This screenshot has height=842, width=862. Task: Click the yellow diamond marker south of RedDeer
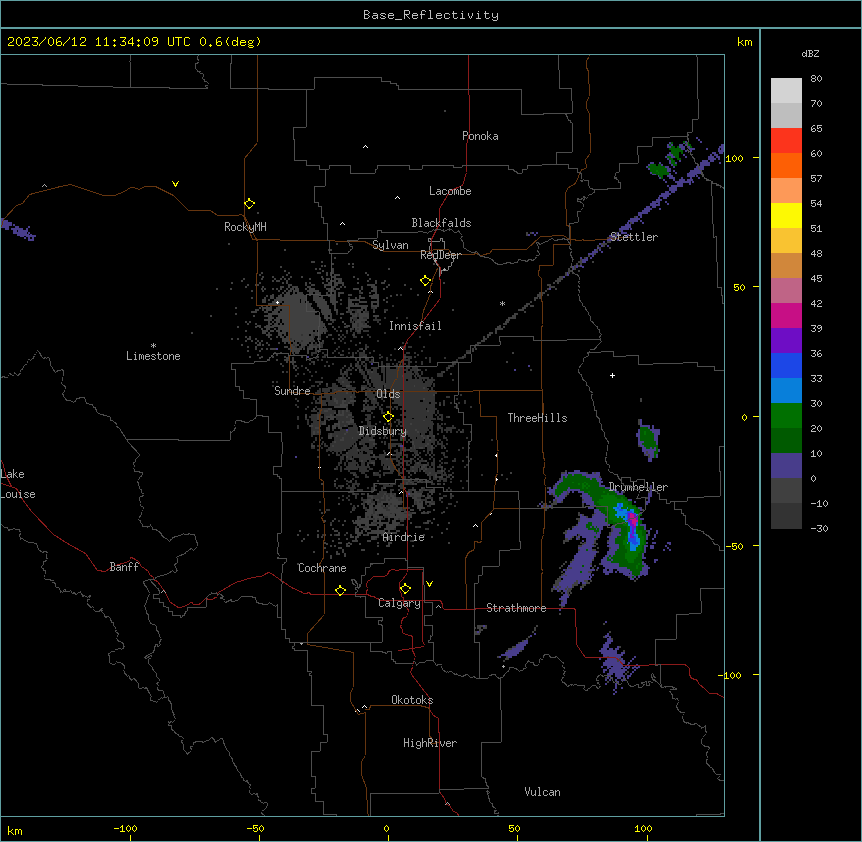(425, 281)
